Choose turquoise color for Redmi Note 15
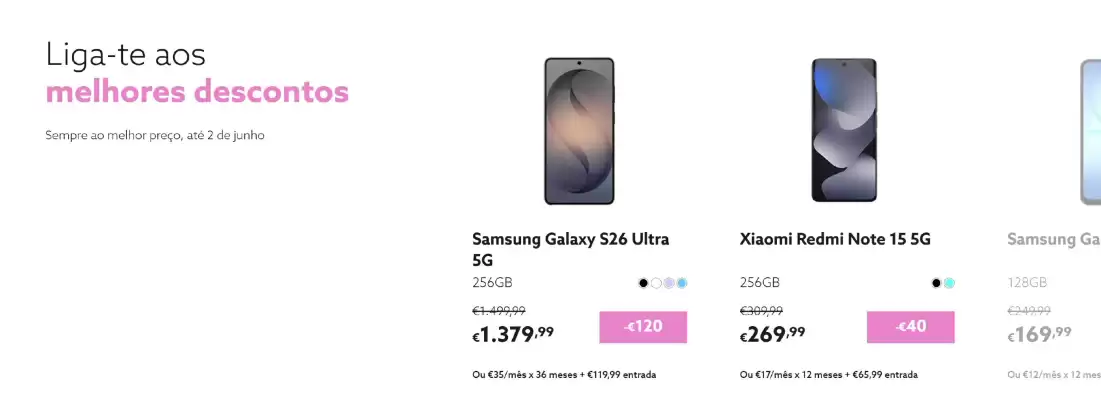 tap(949, 283)
